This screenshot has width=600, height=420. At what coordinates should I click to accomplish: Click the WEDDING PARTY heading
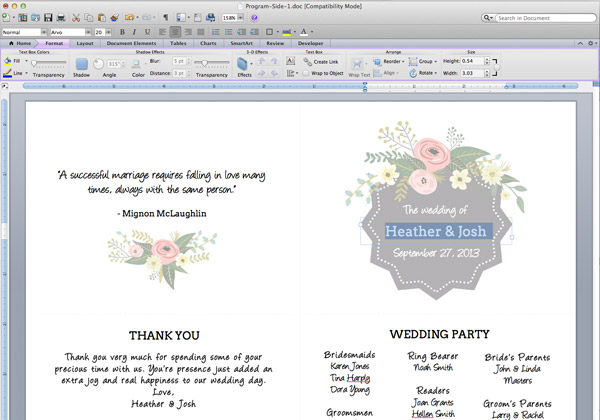click(439, 334)
